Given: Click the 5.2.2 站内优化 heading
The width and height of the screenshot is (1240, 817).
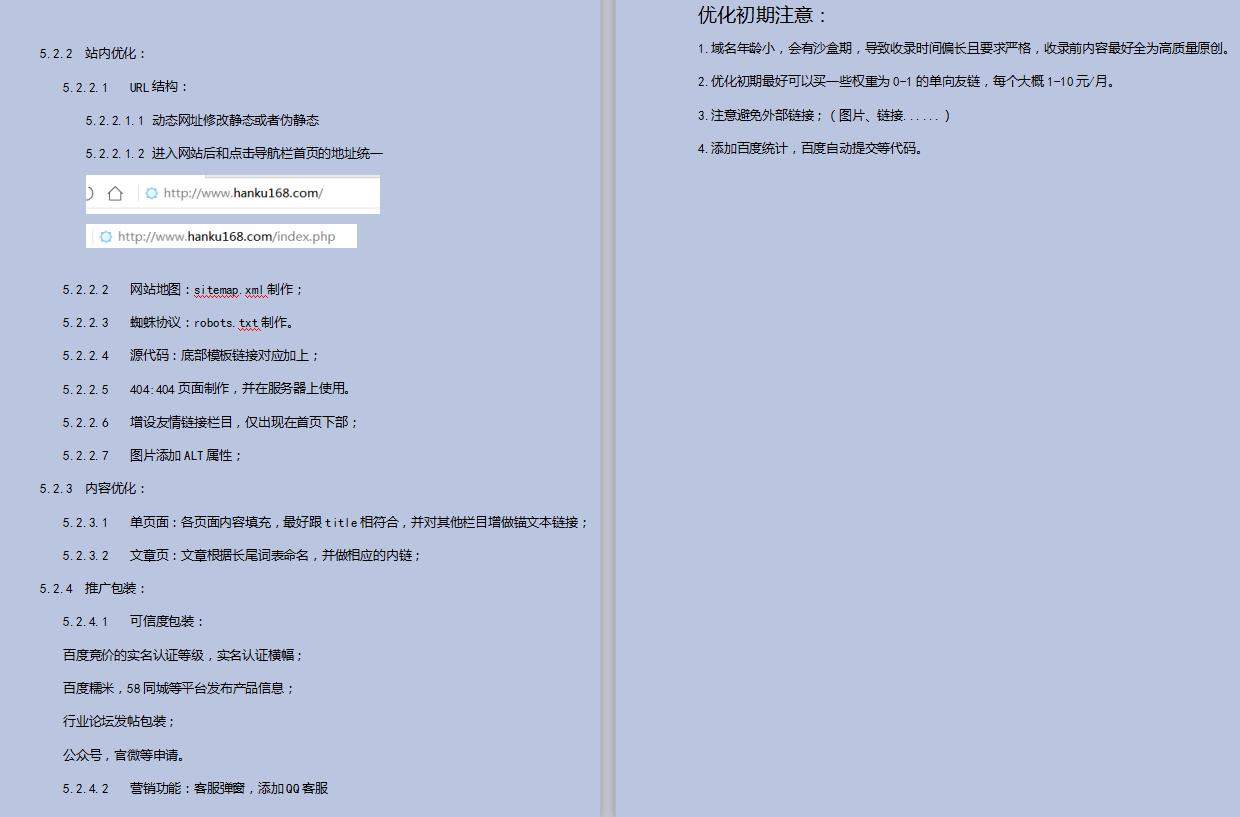Looking at the screenshot, I should click(x=94, y=54).
